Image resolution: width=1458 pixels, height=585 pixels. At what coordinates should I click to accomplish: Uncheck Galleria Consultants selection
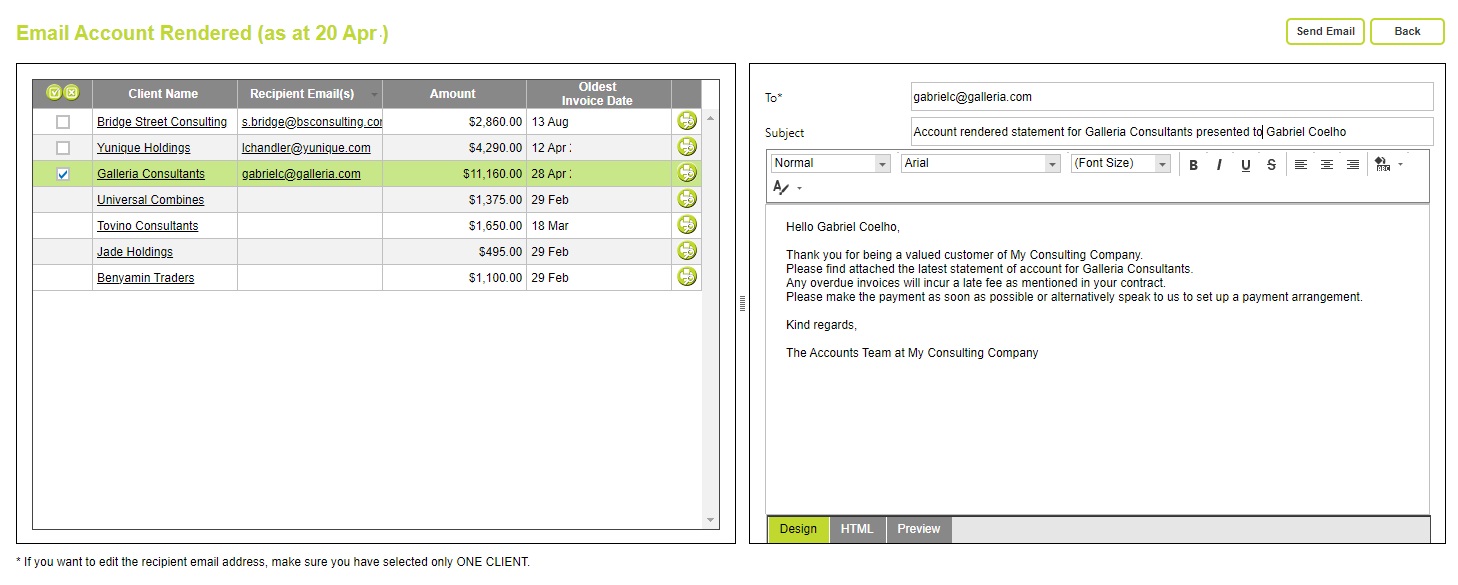coord(62,172)
